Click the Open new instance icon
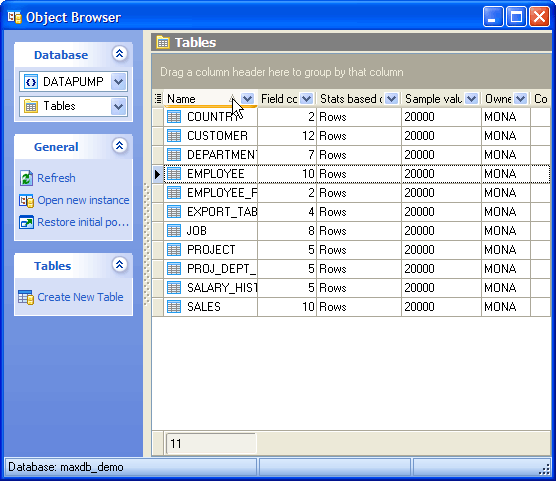This screenshot has height=481, width=556. tap(26, 200)
